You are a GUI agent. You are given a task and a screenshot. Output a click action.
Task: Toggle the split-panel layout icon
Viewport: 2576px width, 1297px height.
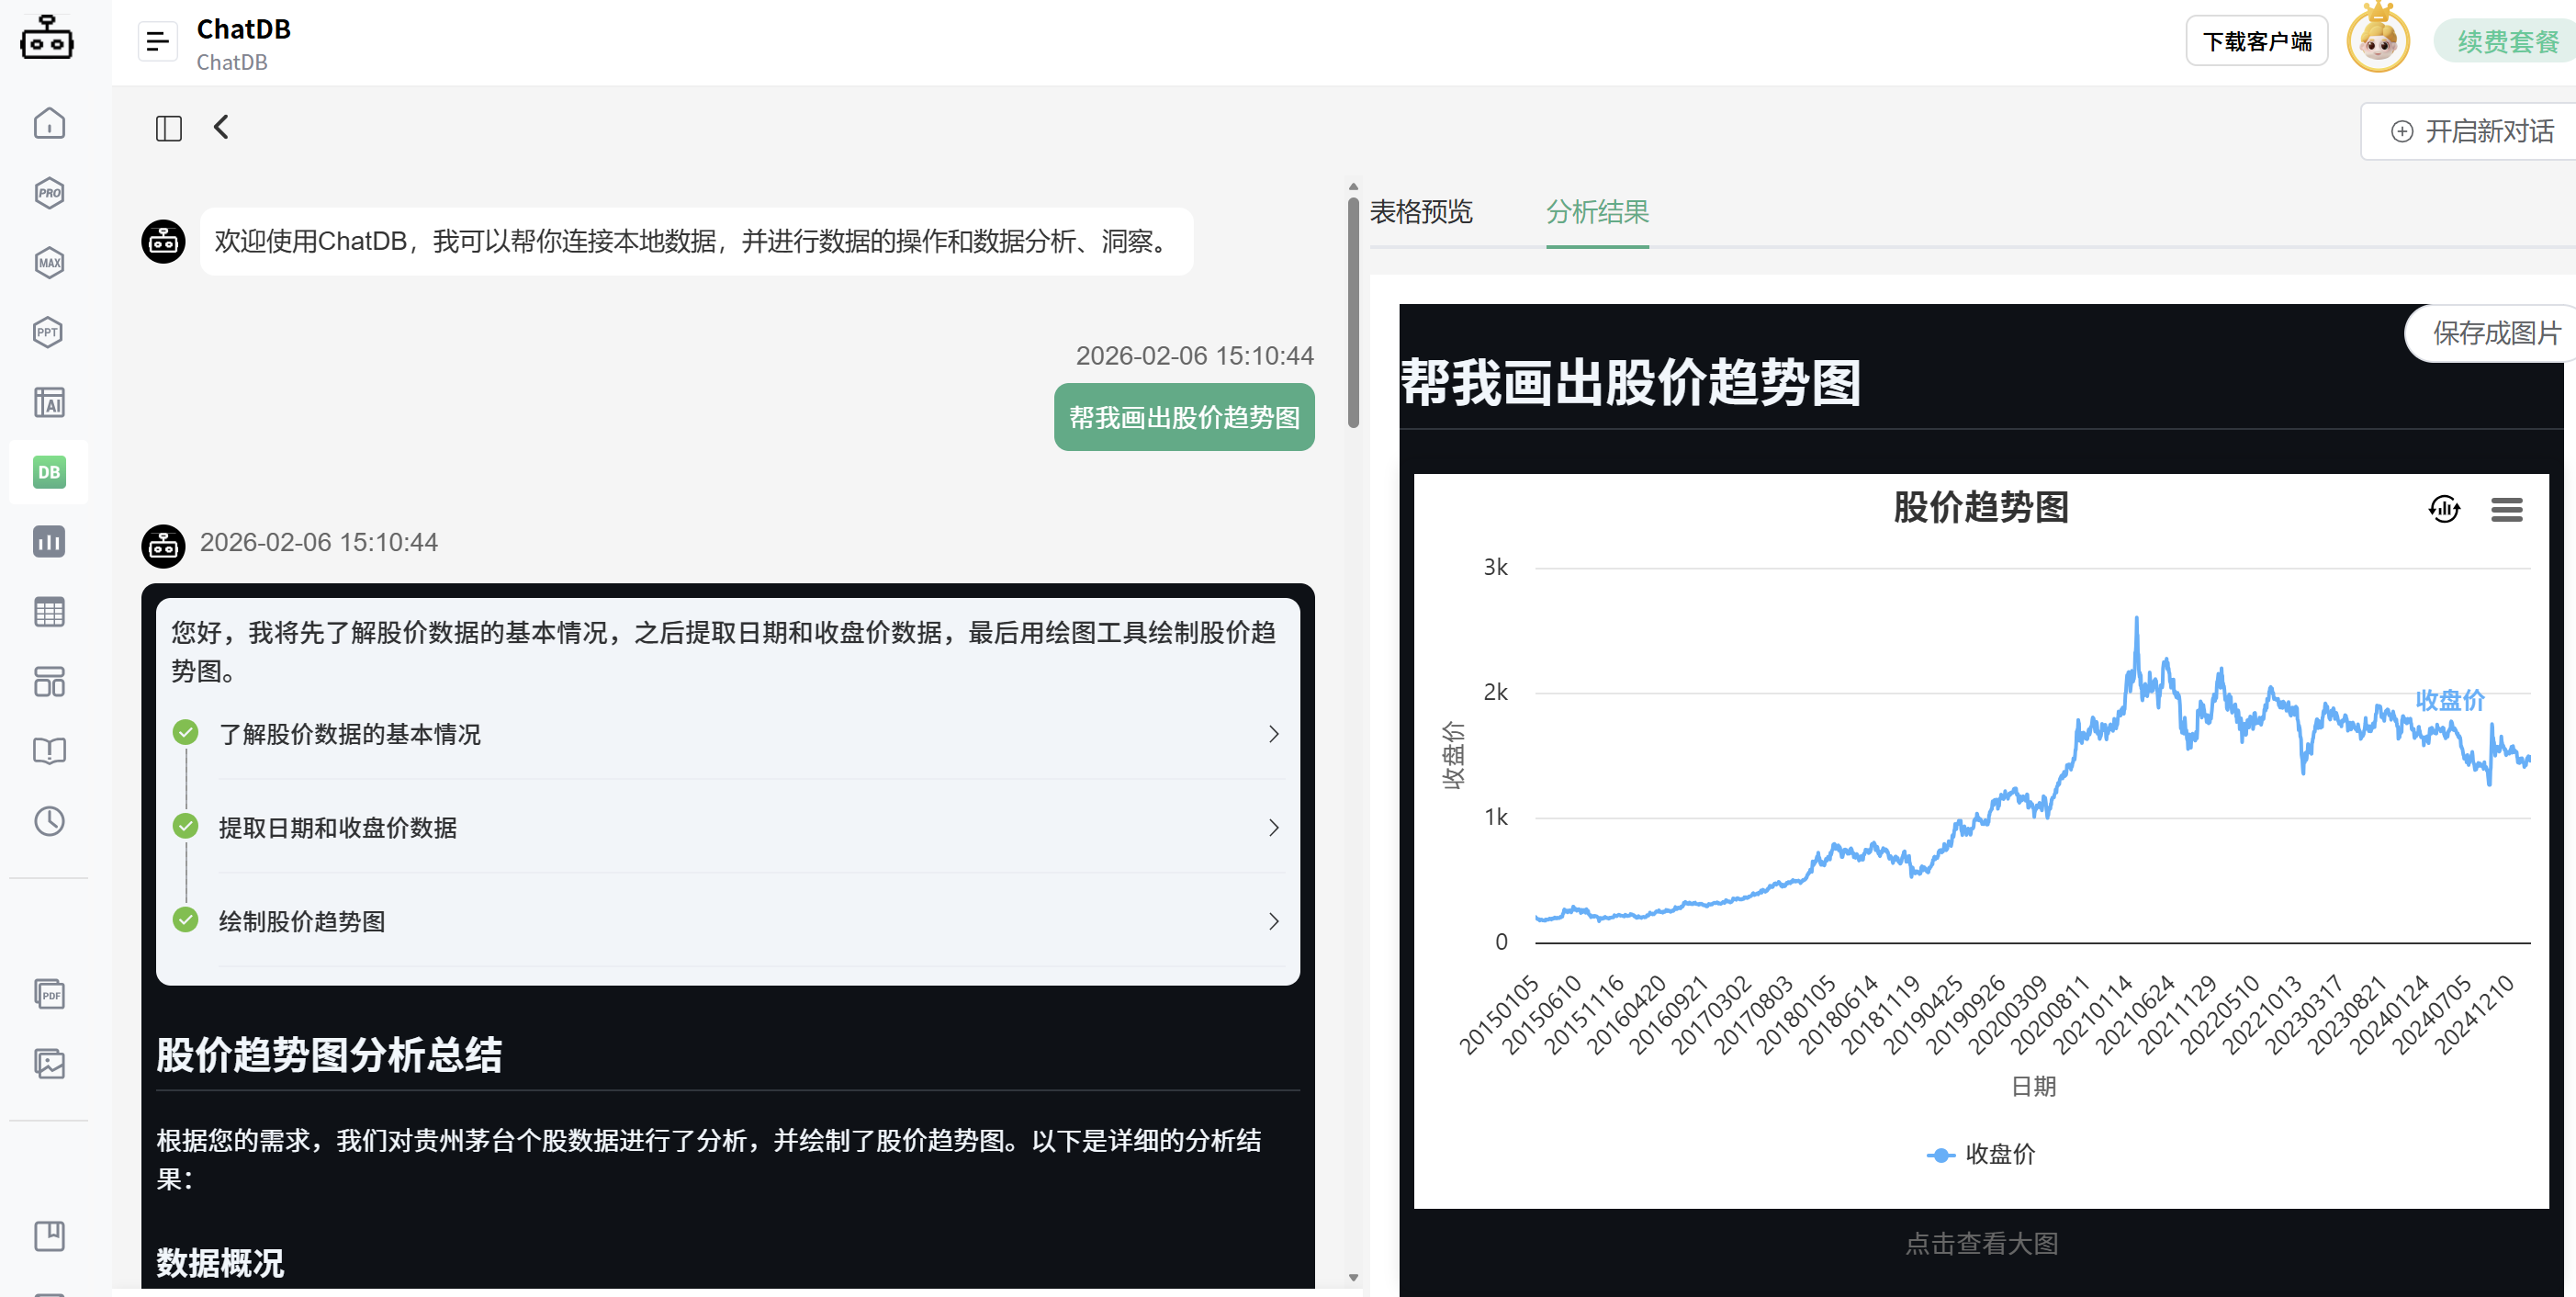tap(168, 128)
